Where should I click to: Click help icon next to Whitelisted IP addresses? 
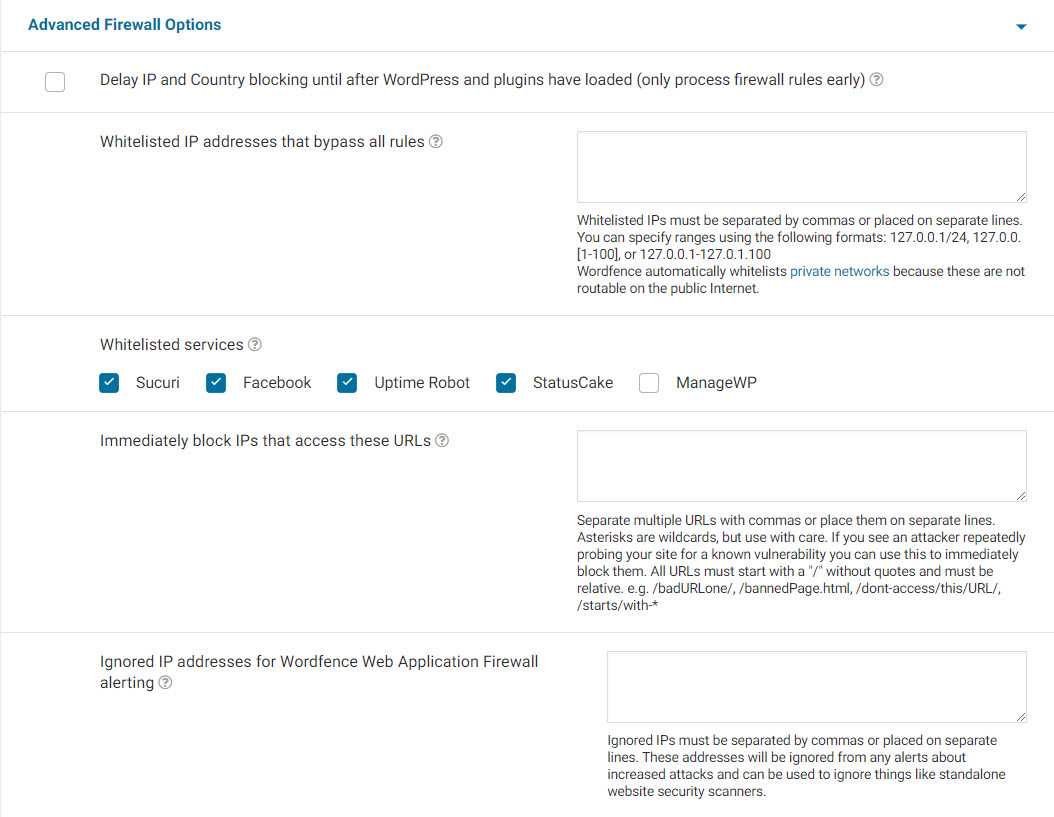coord(436,142)
